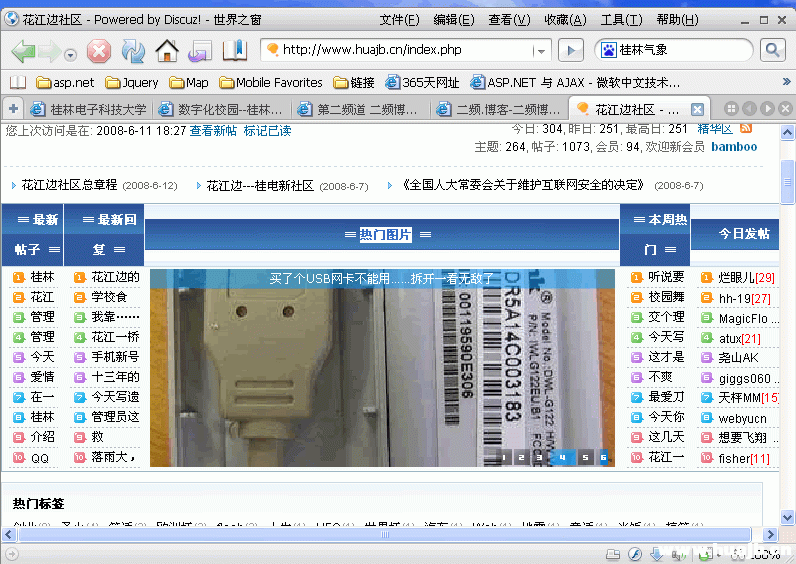Viewport: 796px width, 564px height.
Task: Open the 花江边社区总章程 announcement link
Action: [x=69, y=185]
